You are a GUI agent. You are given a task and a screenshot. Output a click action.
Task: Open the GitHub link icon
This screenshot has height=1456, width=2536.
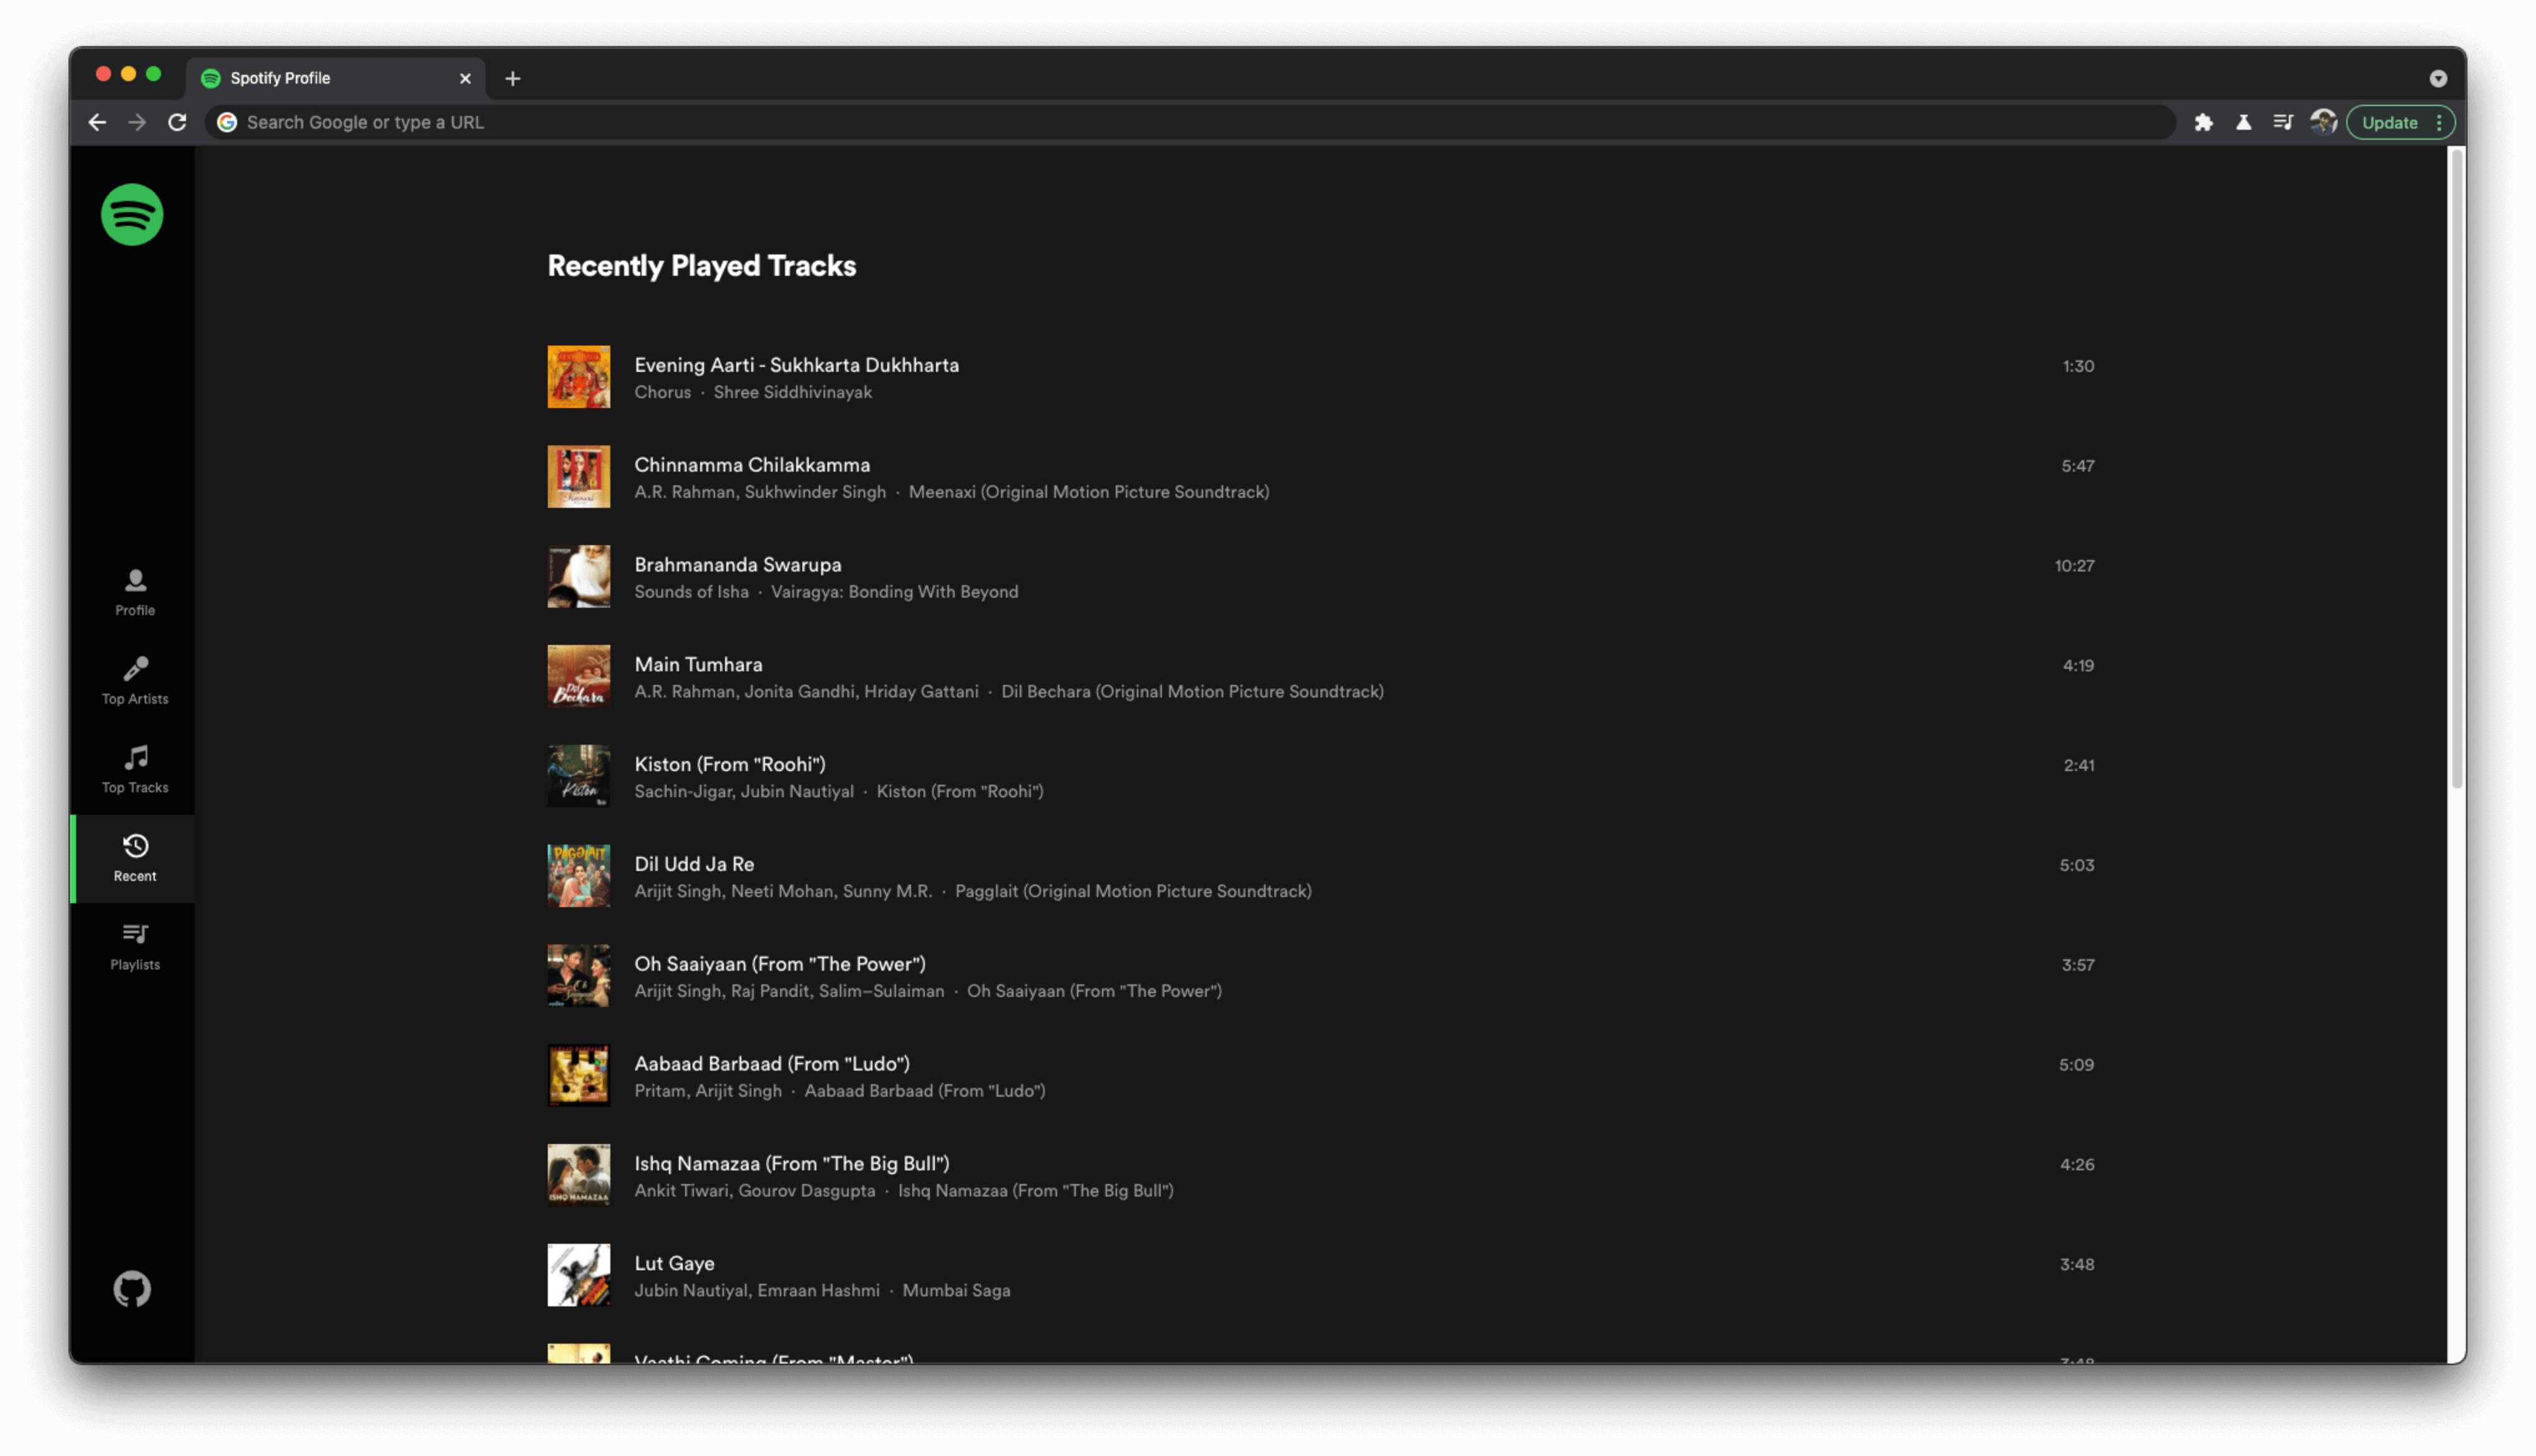tap(132, 1289)
